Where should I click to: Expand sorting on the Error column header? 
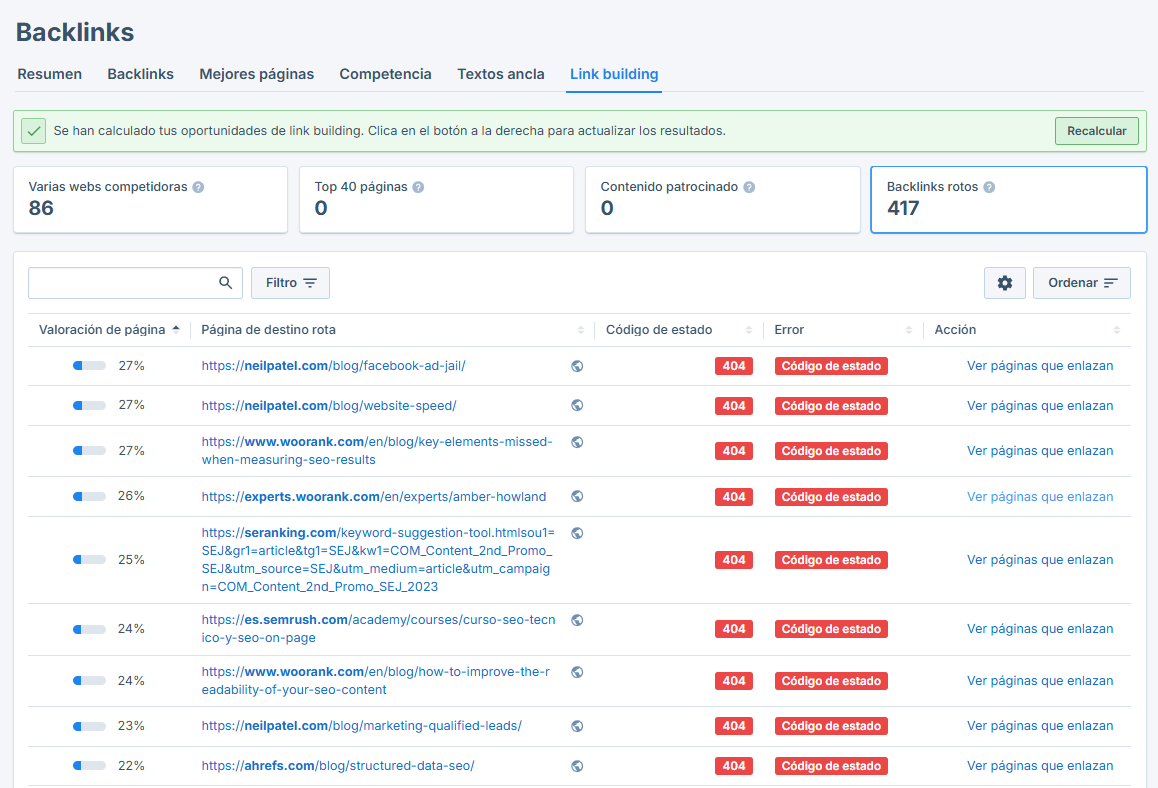(911, 329)
